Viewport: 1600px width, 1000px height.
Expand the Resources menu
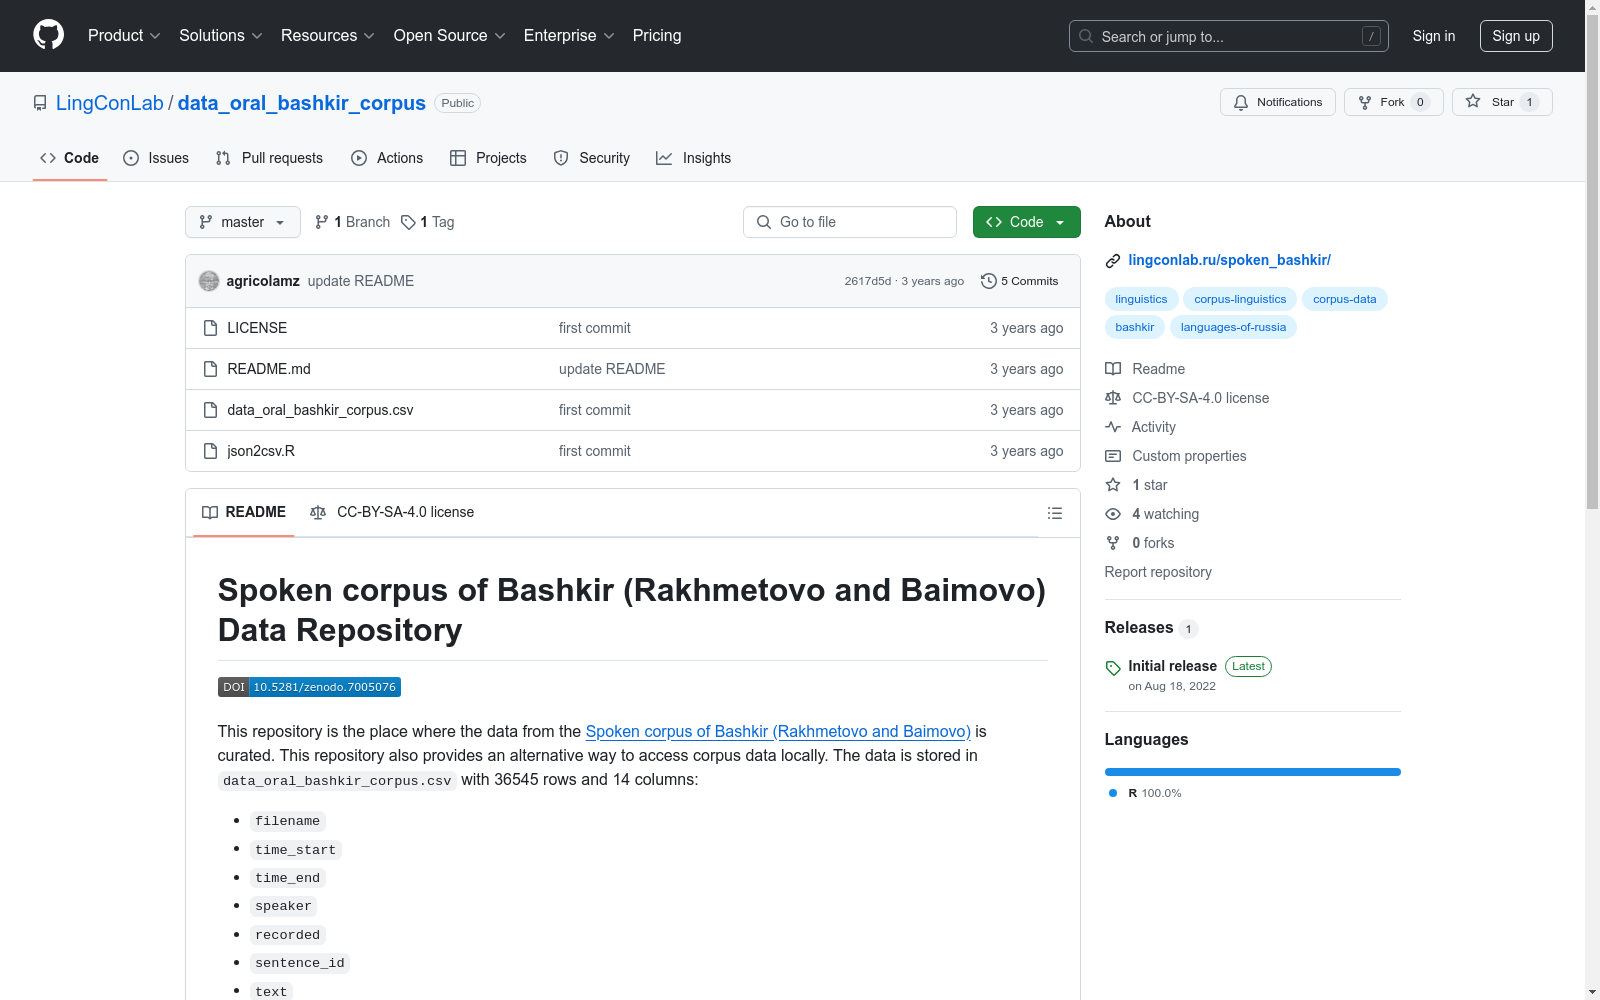pos(328,36)
